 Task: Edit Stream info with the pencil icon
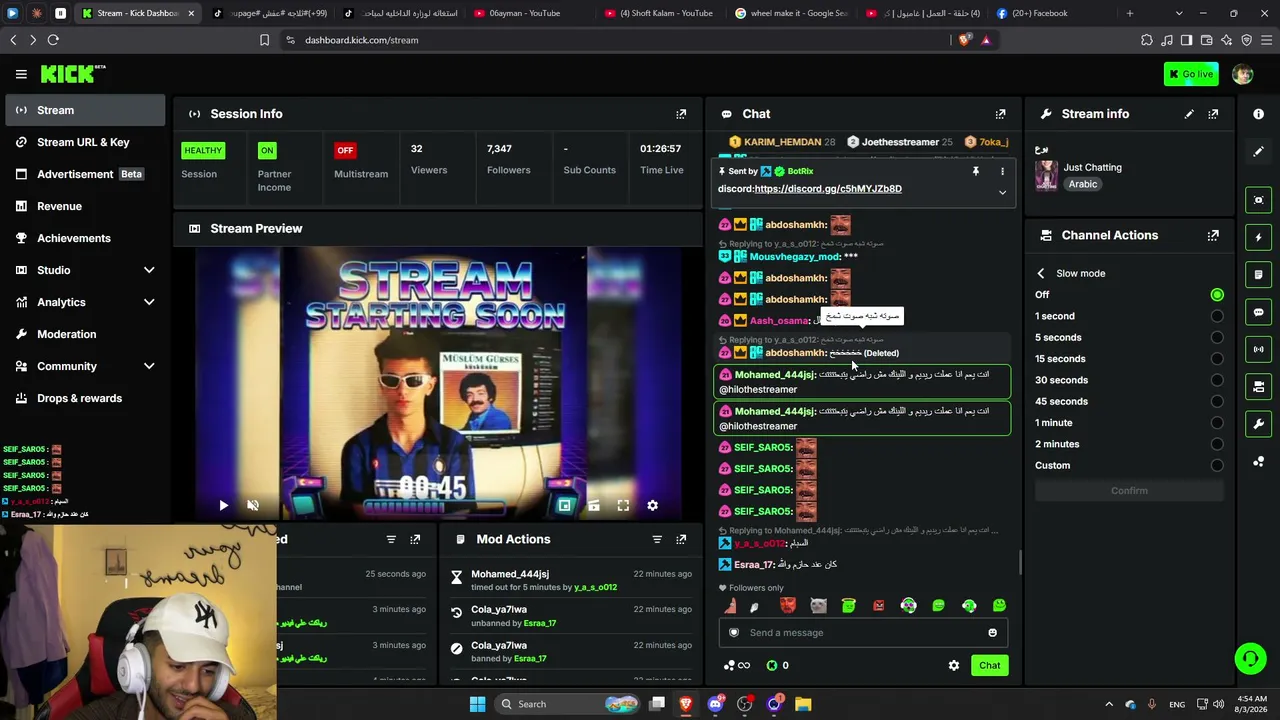(x=1189, y=114)
